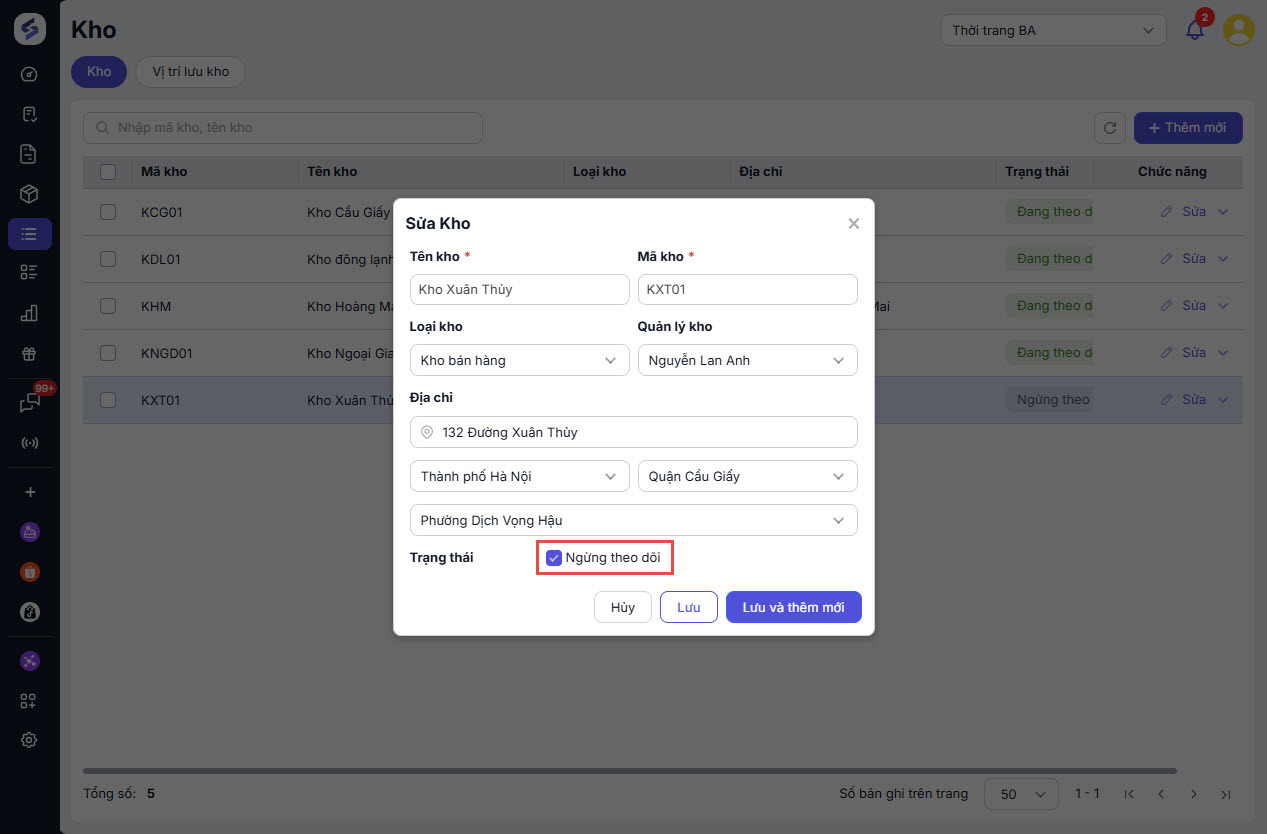The height and width of the screenshot is (834, 1267).
Task: Close the Sửa Kho dialog
Action: pos(853,224)
